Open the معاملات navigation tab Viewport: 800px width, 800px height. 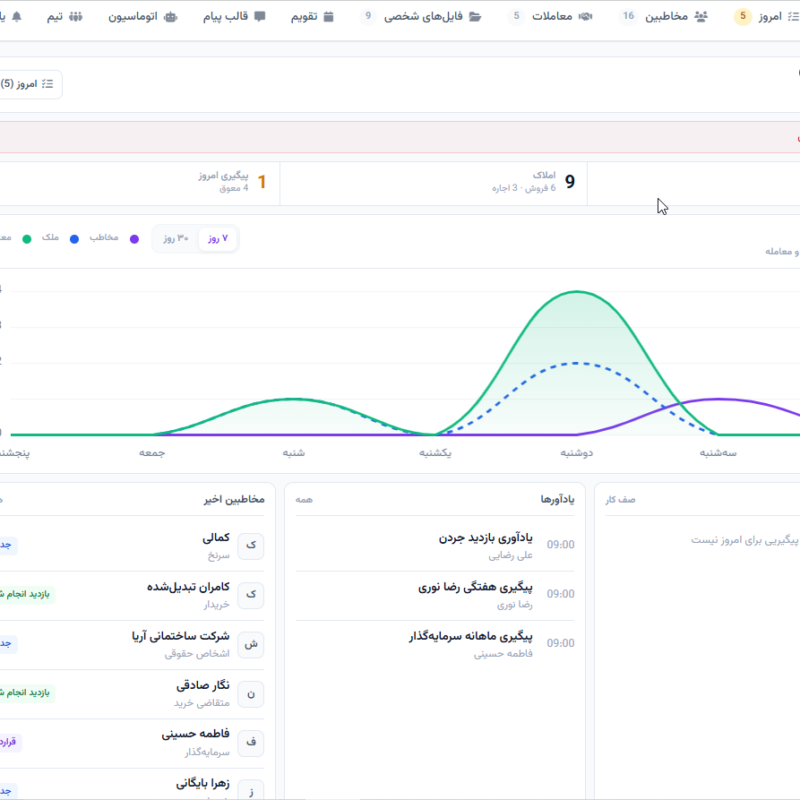(x=550, y=16)
